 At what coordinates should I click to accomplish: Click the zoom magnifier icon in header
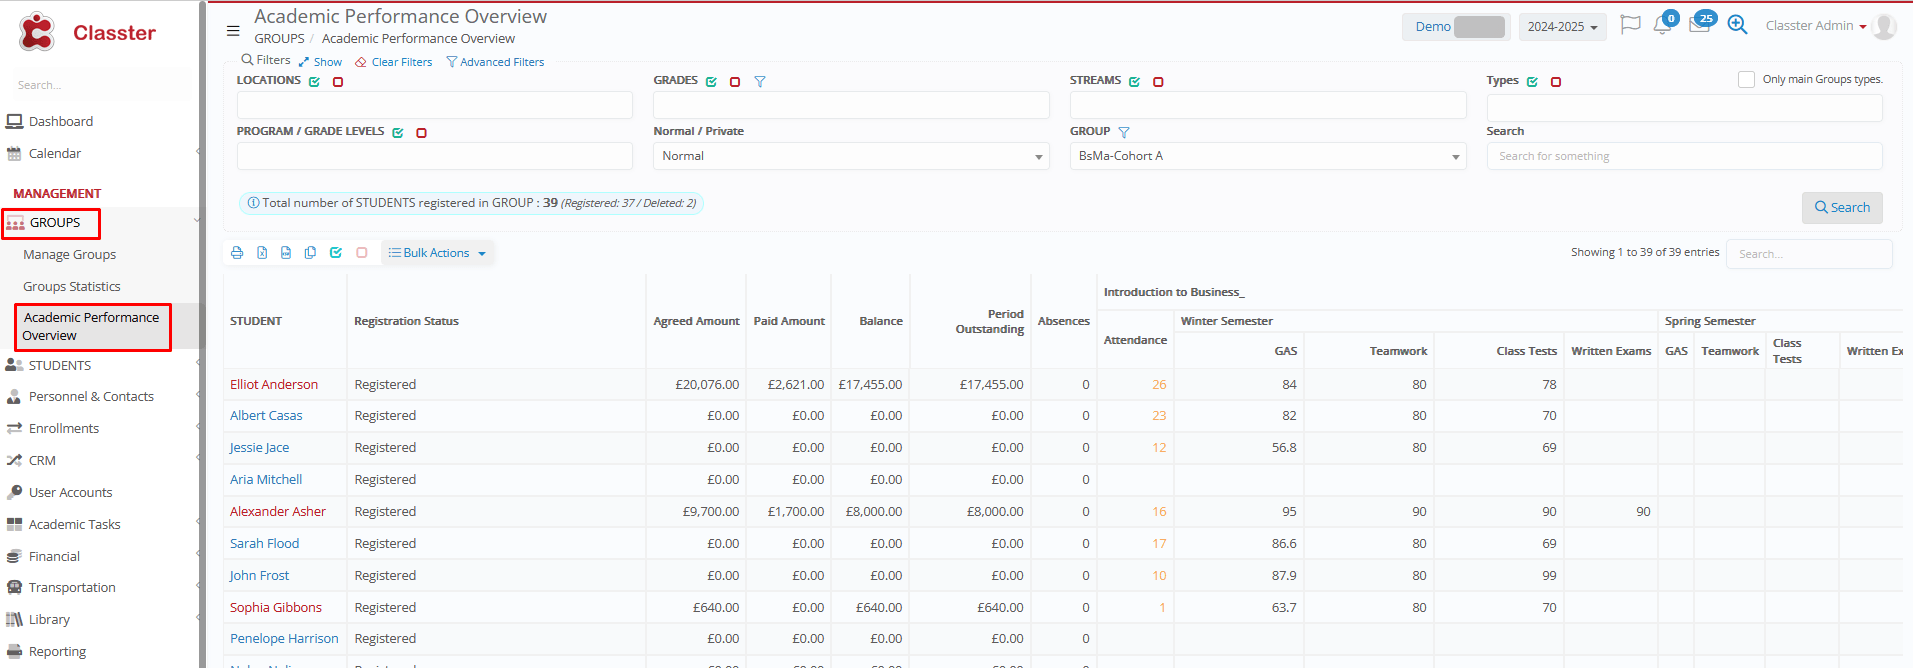1737,26
